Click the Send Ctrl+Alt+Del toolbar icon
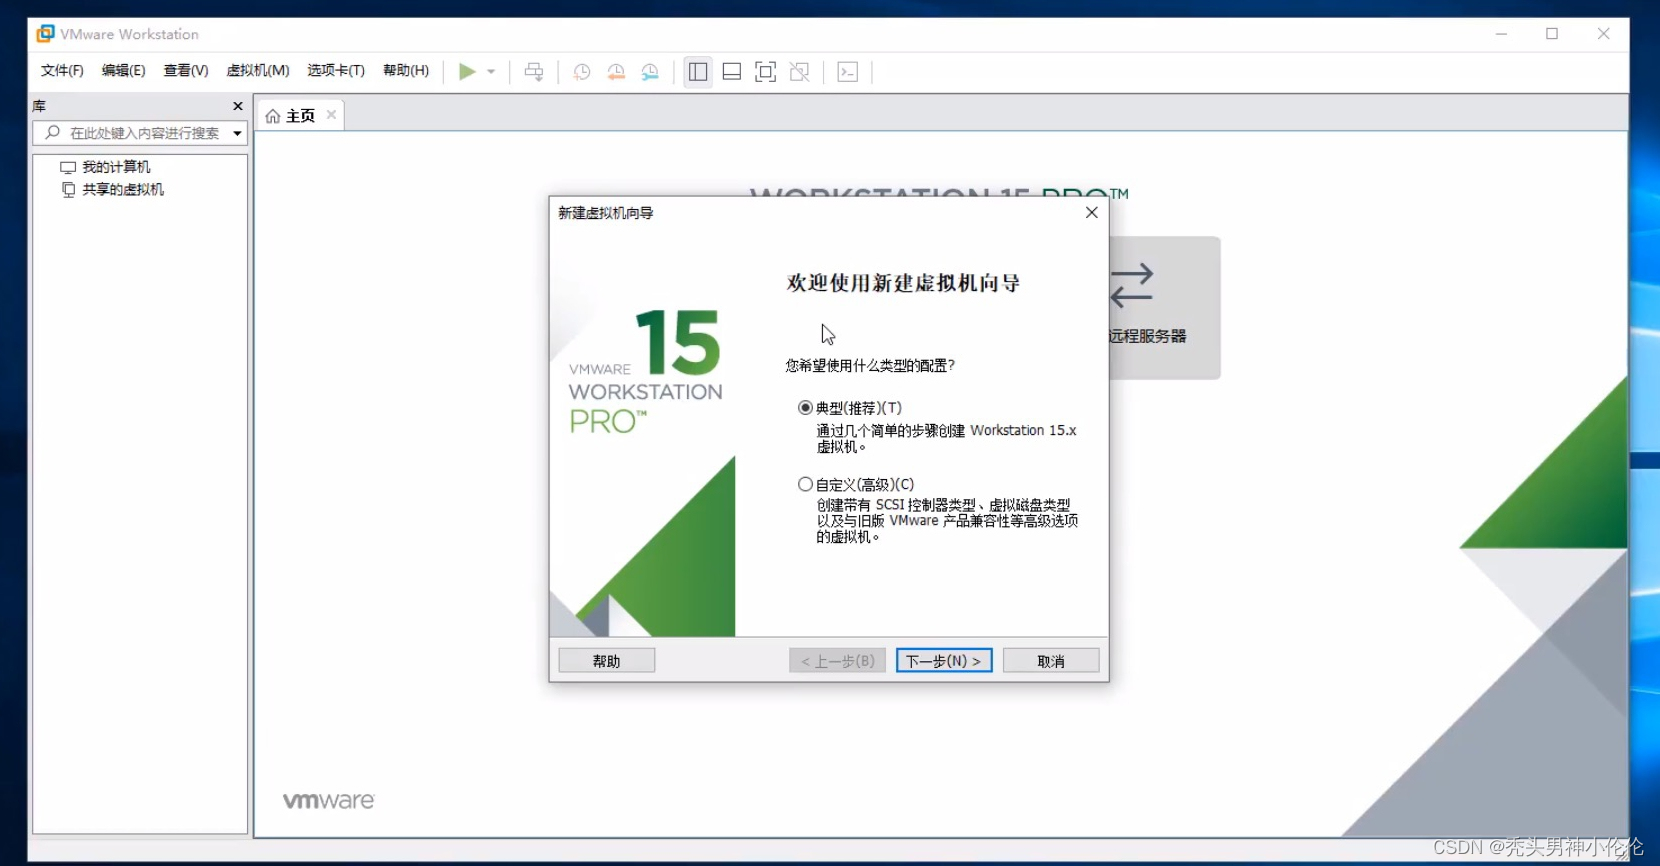Viewport: 1660px width, 866px height. click(x=534, y=72)
